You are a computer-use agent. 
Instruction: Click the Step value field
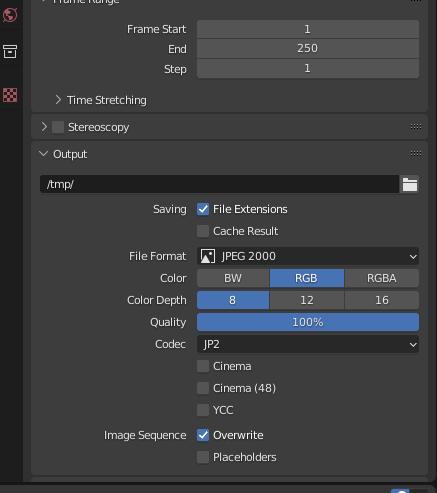308,69
